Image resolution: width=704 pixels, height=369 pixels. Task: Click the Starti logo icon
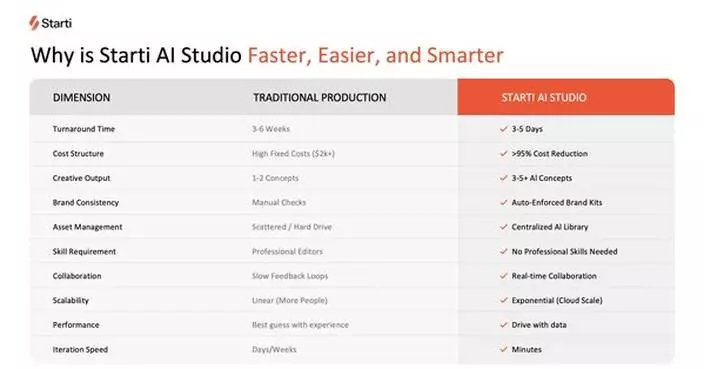[34, 23]
